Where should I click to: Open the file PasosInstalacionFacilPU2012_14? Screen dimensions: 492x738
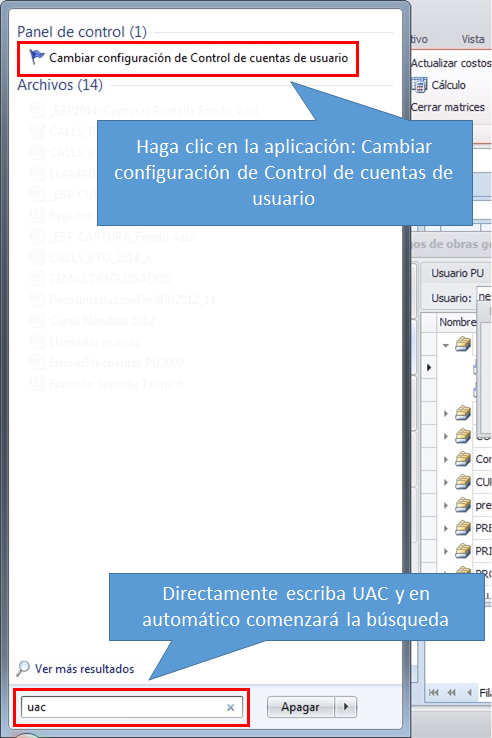[x=132, y=300]
